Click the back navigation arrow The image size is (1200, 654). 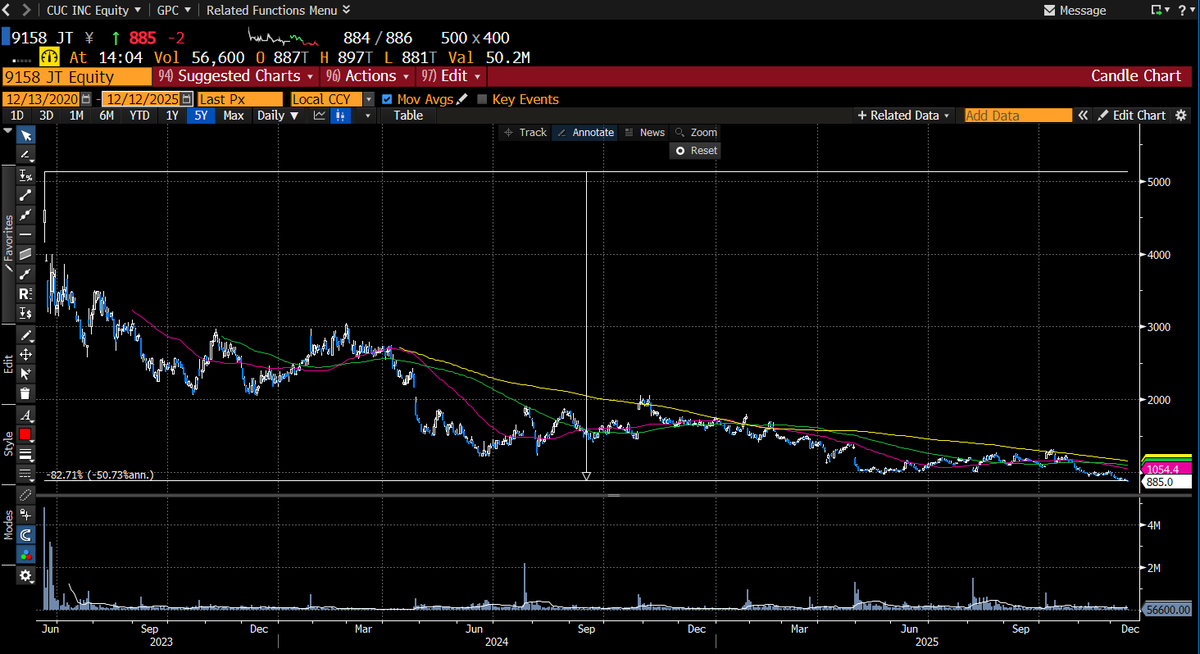pos(7,10)
